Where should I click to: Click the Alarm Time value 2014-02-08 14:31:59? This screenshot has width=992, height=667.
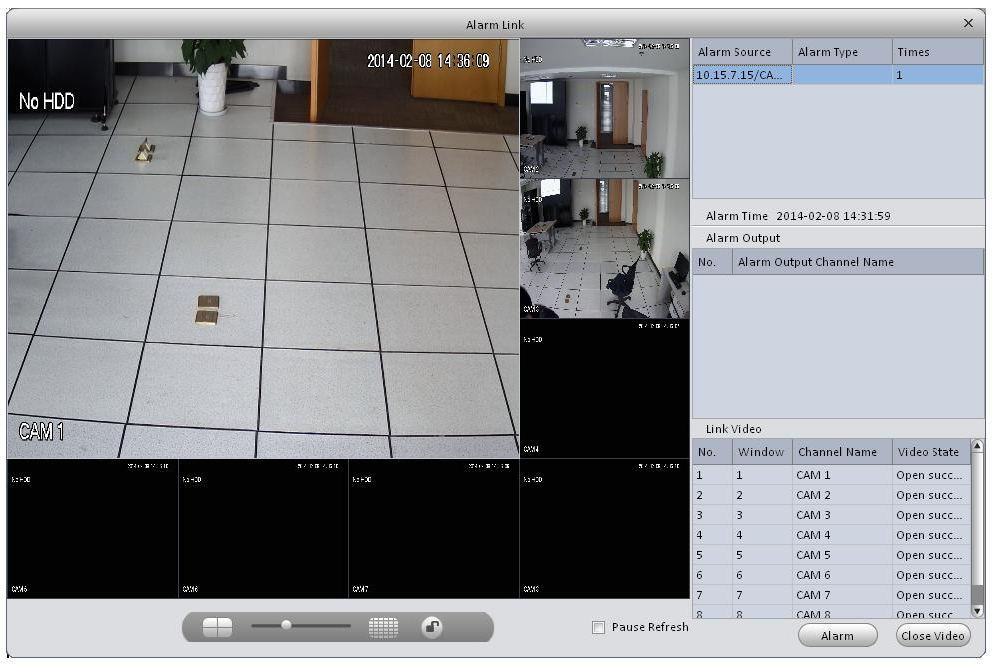[833, 216]
